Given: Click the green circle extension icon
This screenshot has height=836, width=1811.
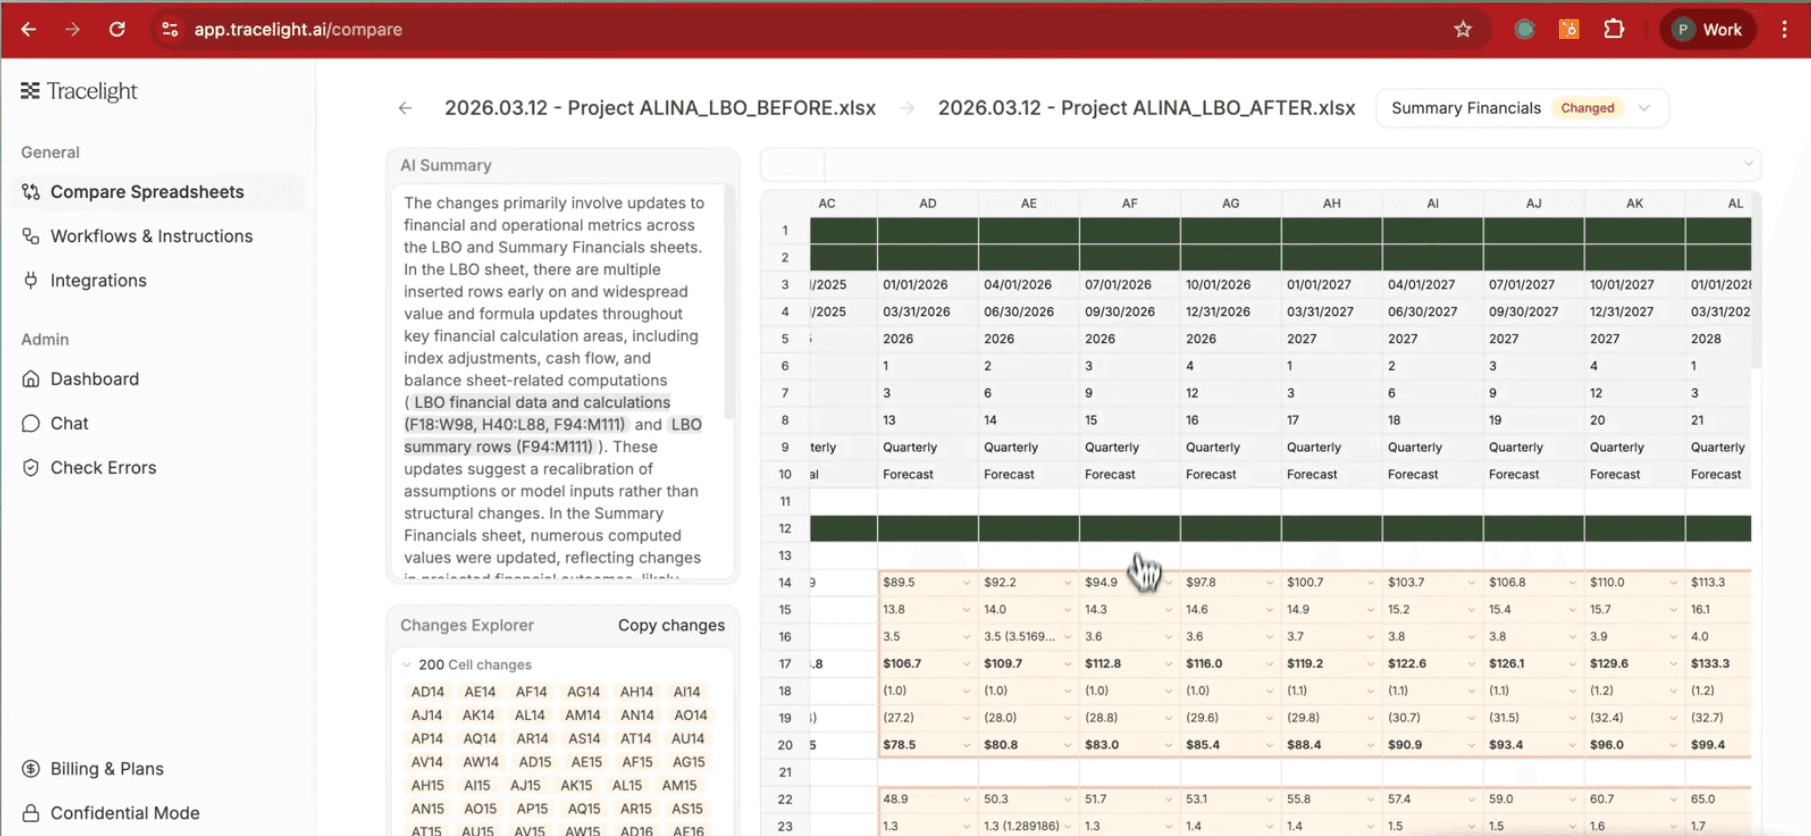Looking at the screenshot, I should [x=1524, y=29].
